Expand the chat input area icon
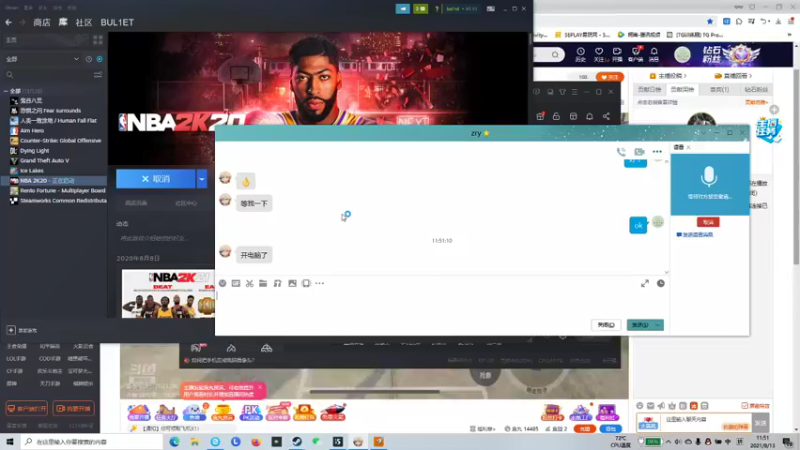The width and height of the screenshot is (800, 450). pos(645,283)
